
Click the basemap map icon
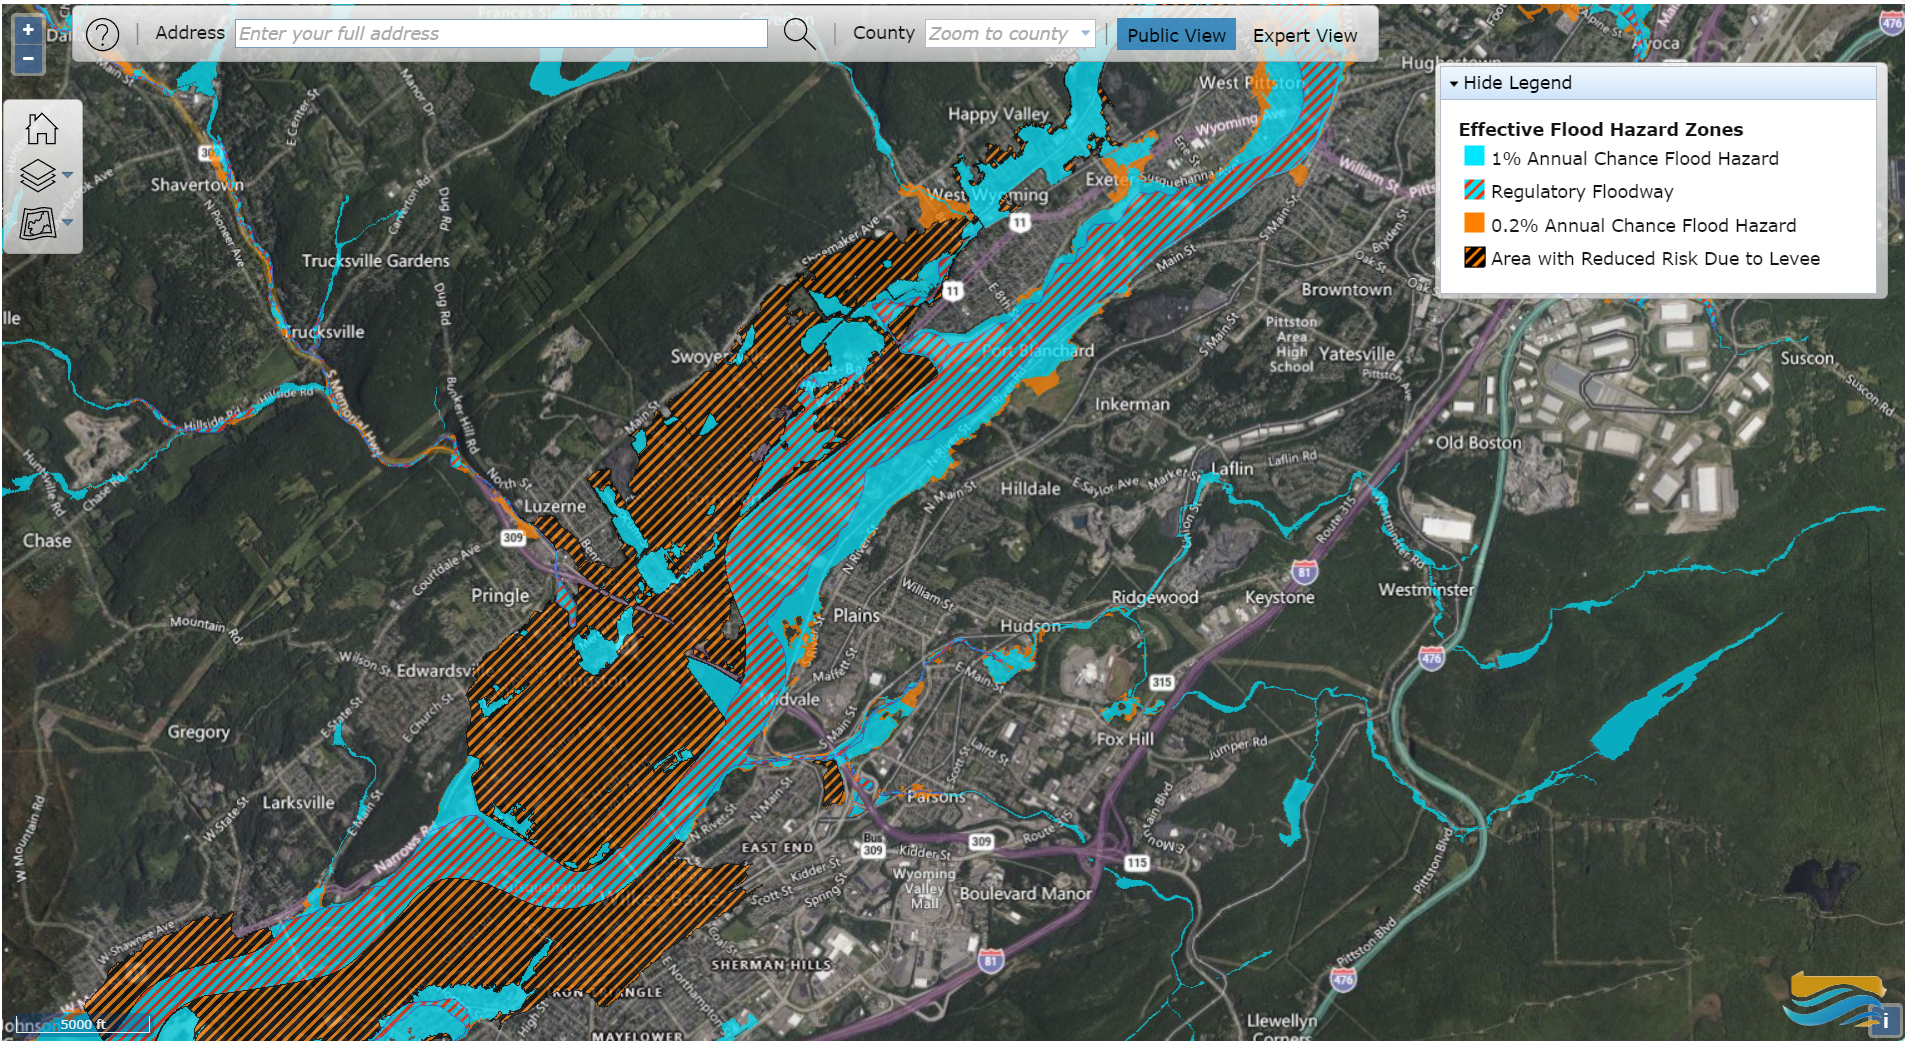coord(39,222)
